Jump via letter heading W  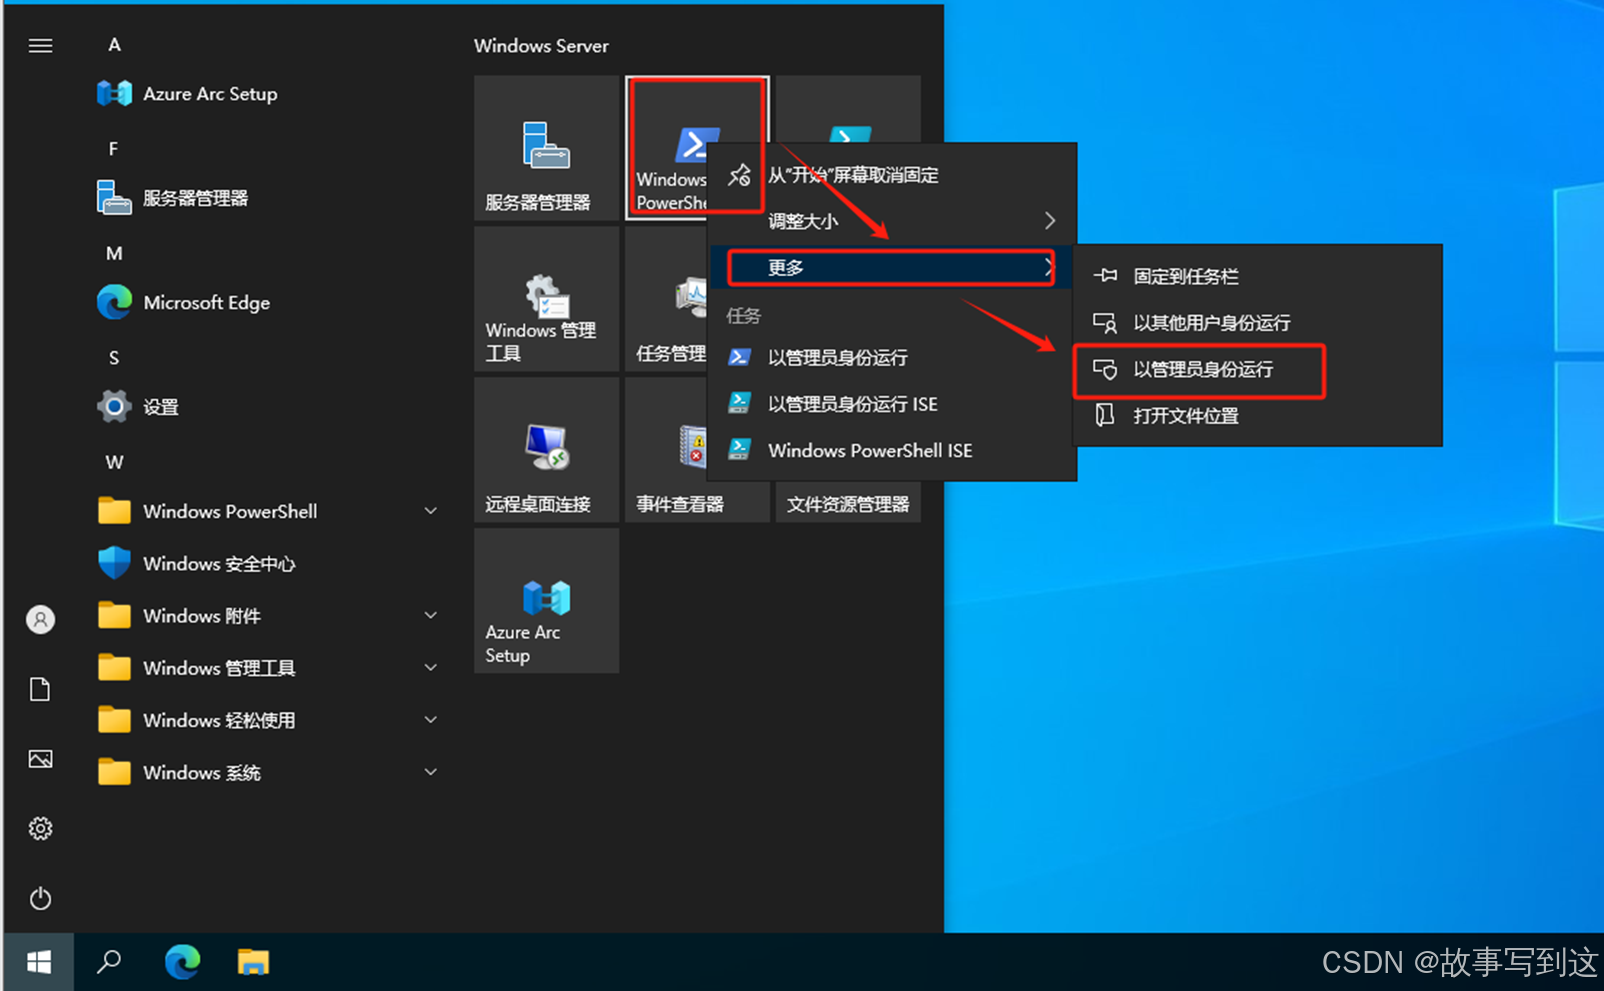pyautogui.click(x=115, y=463)
